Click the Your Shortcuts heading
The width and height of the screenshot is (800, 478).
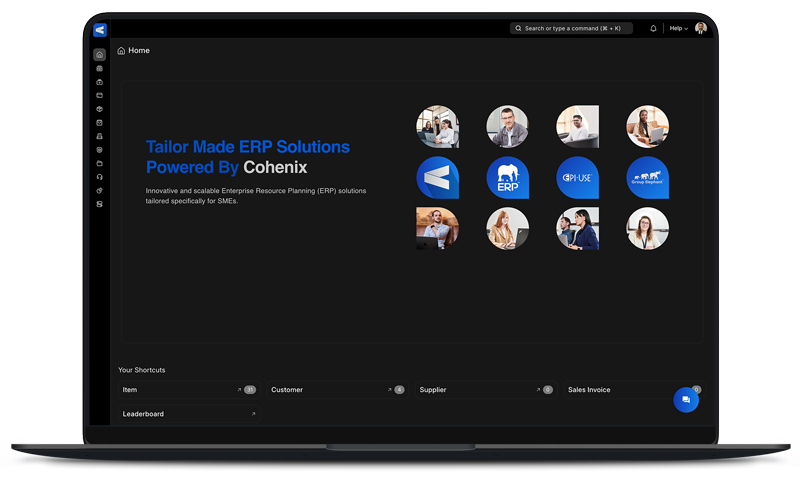[142, 370]
